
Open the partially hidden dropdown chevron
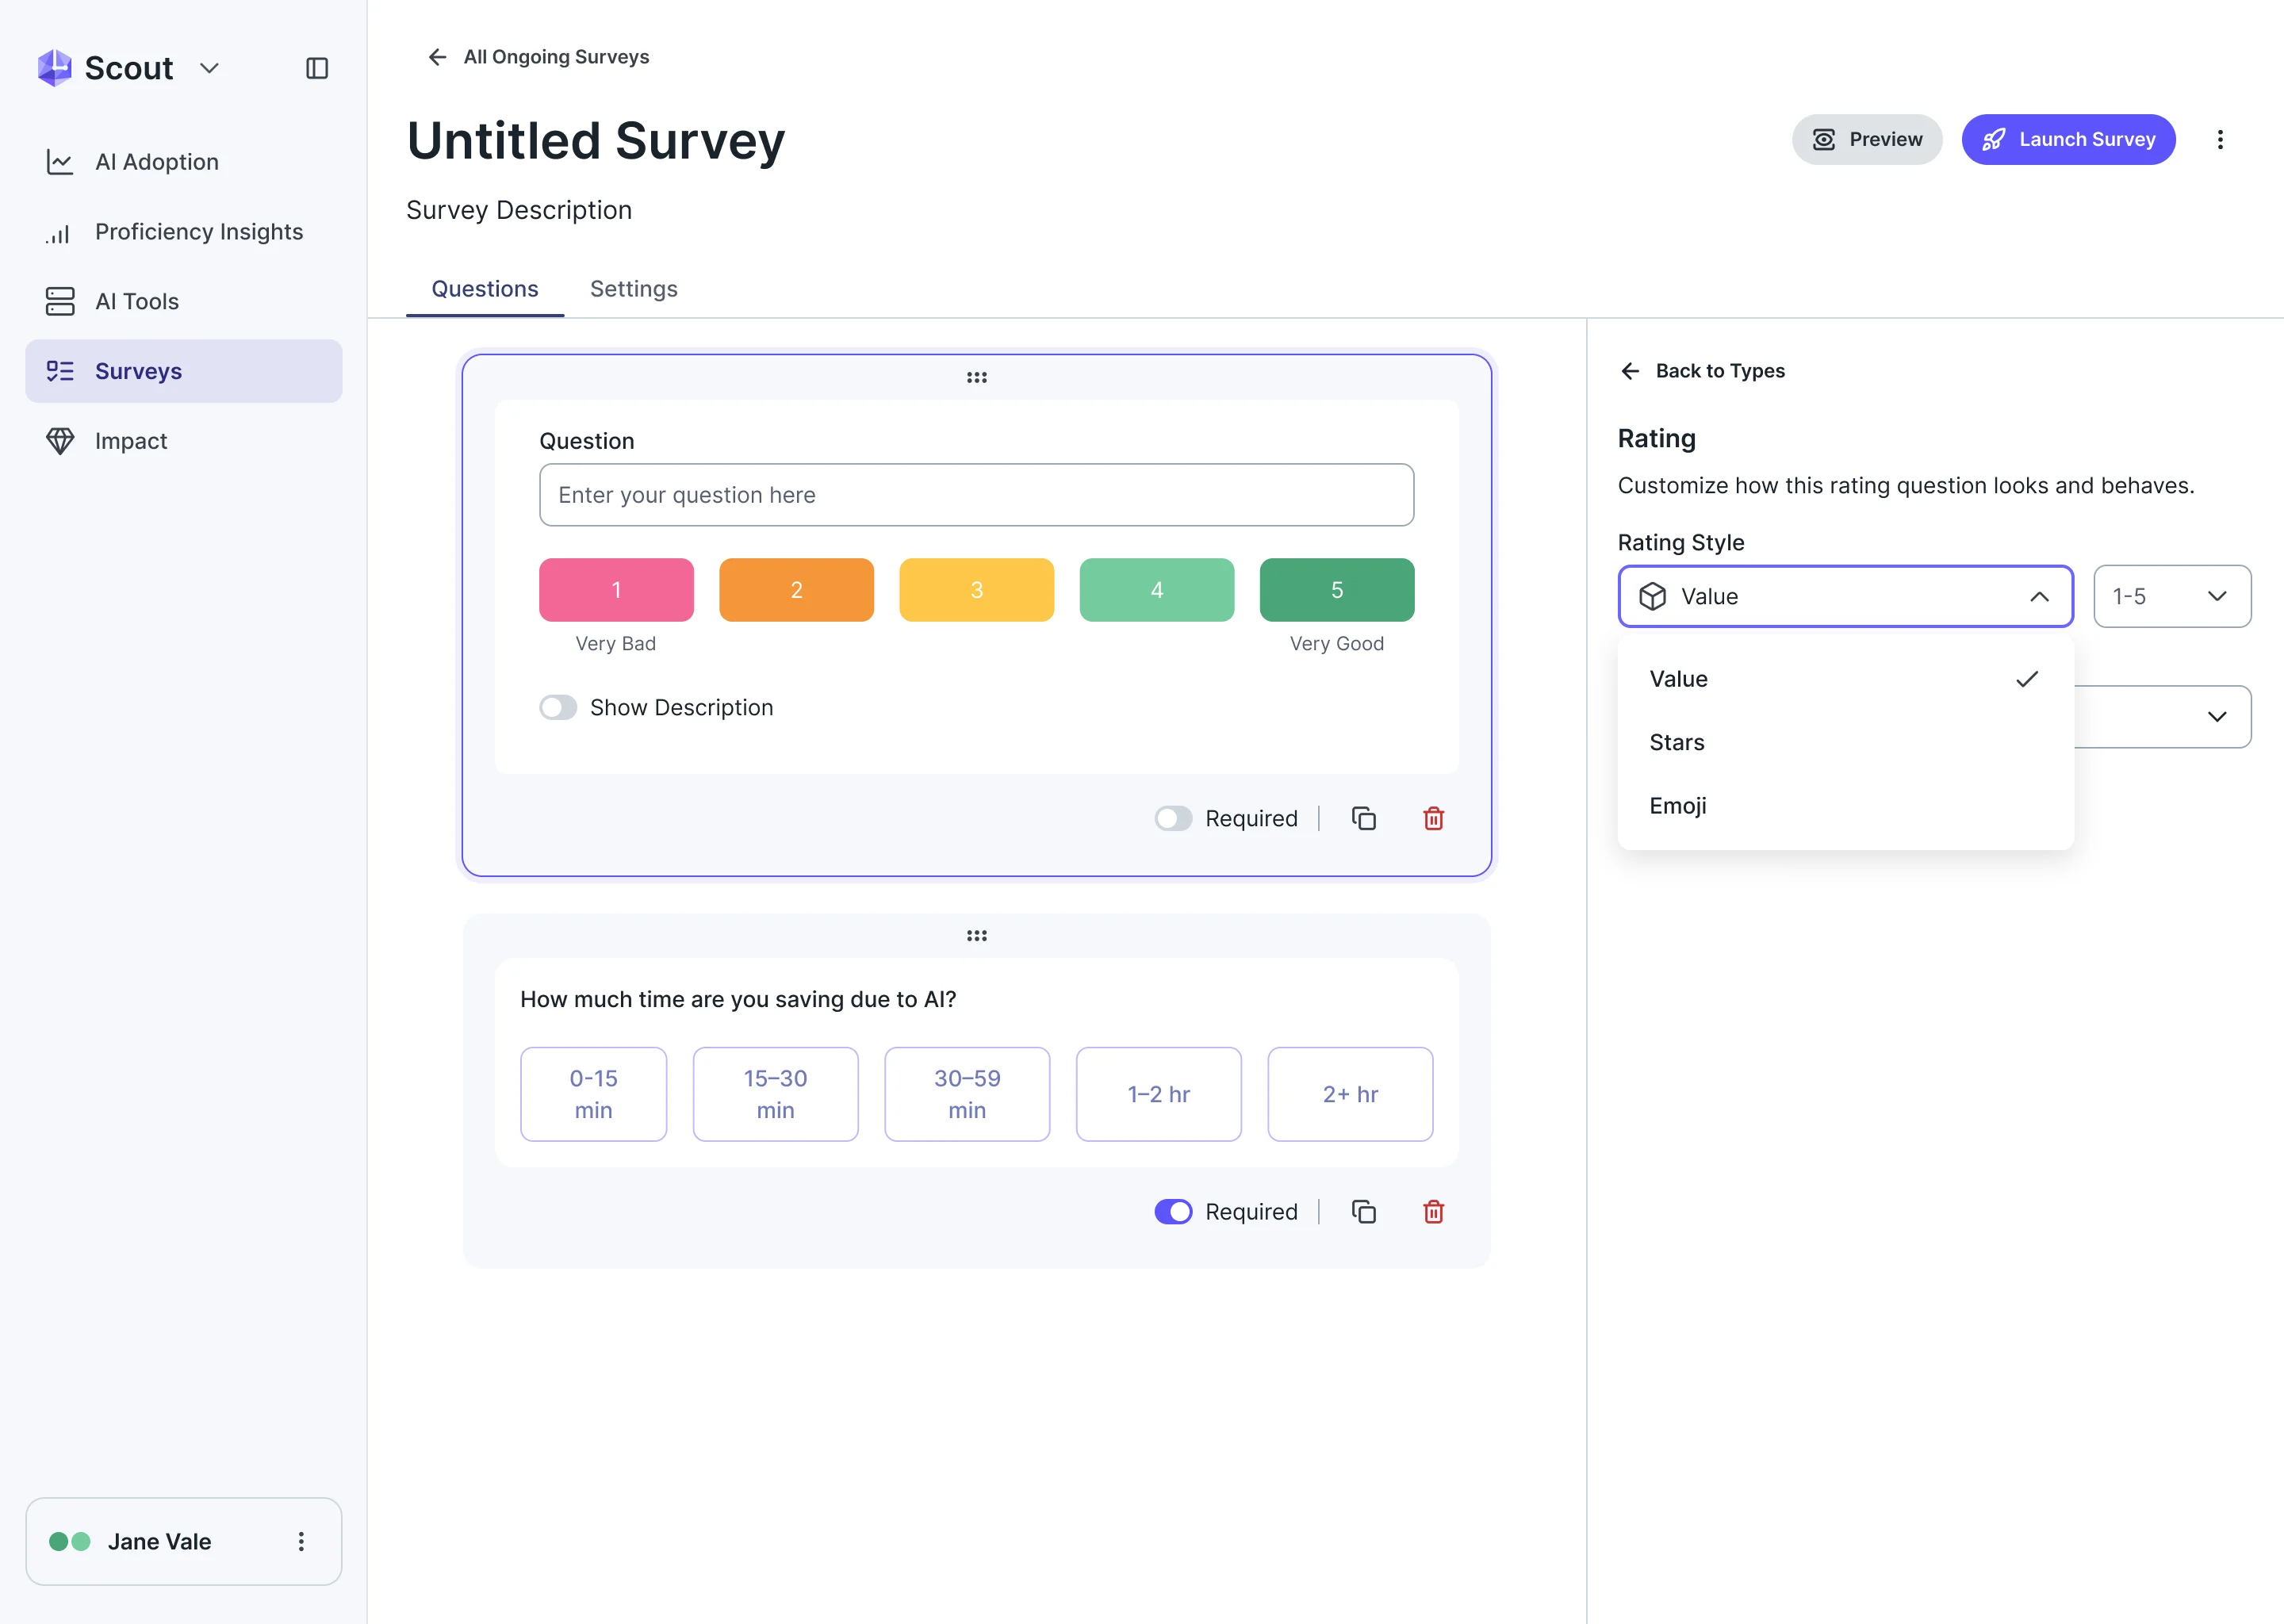click(2216, 717)
